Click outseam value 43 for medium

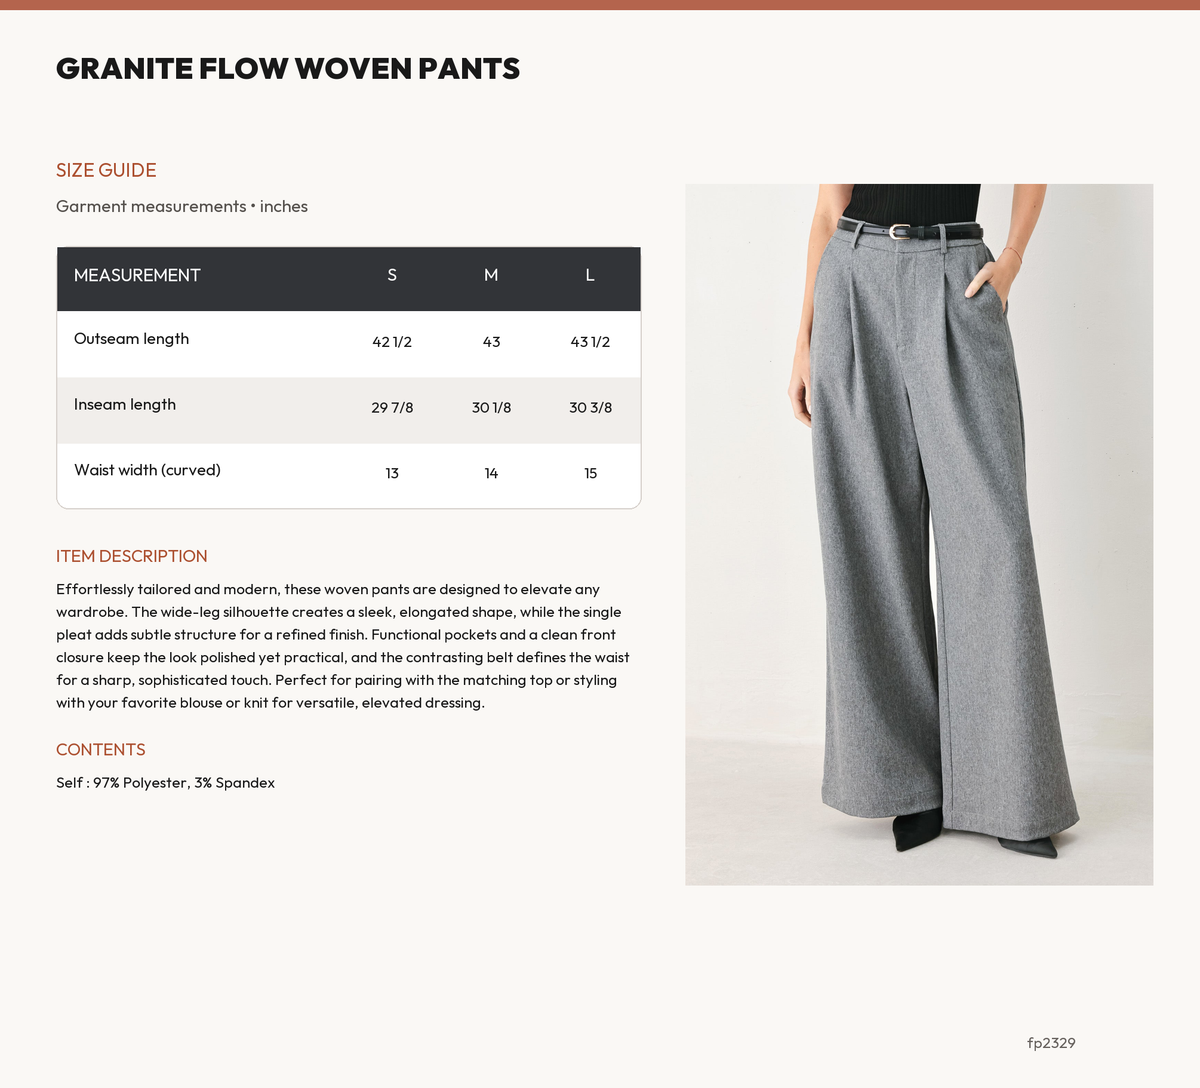click(491, 342)
